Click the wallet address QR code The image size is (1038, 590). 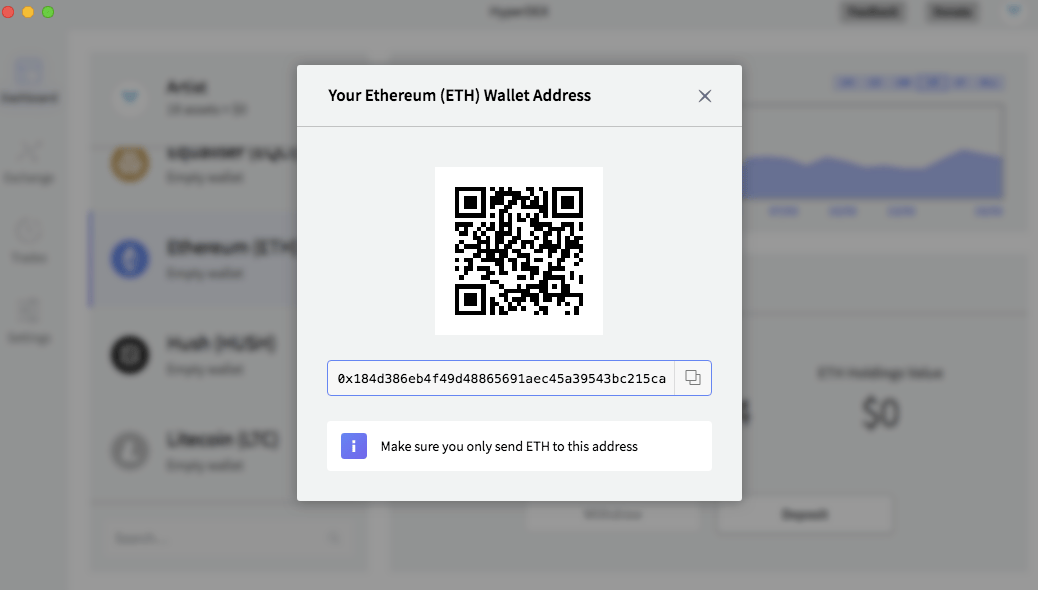tap(519, 251)
